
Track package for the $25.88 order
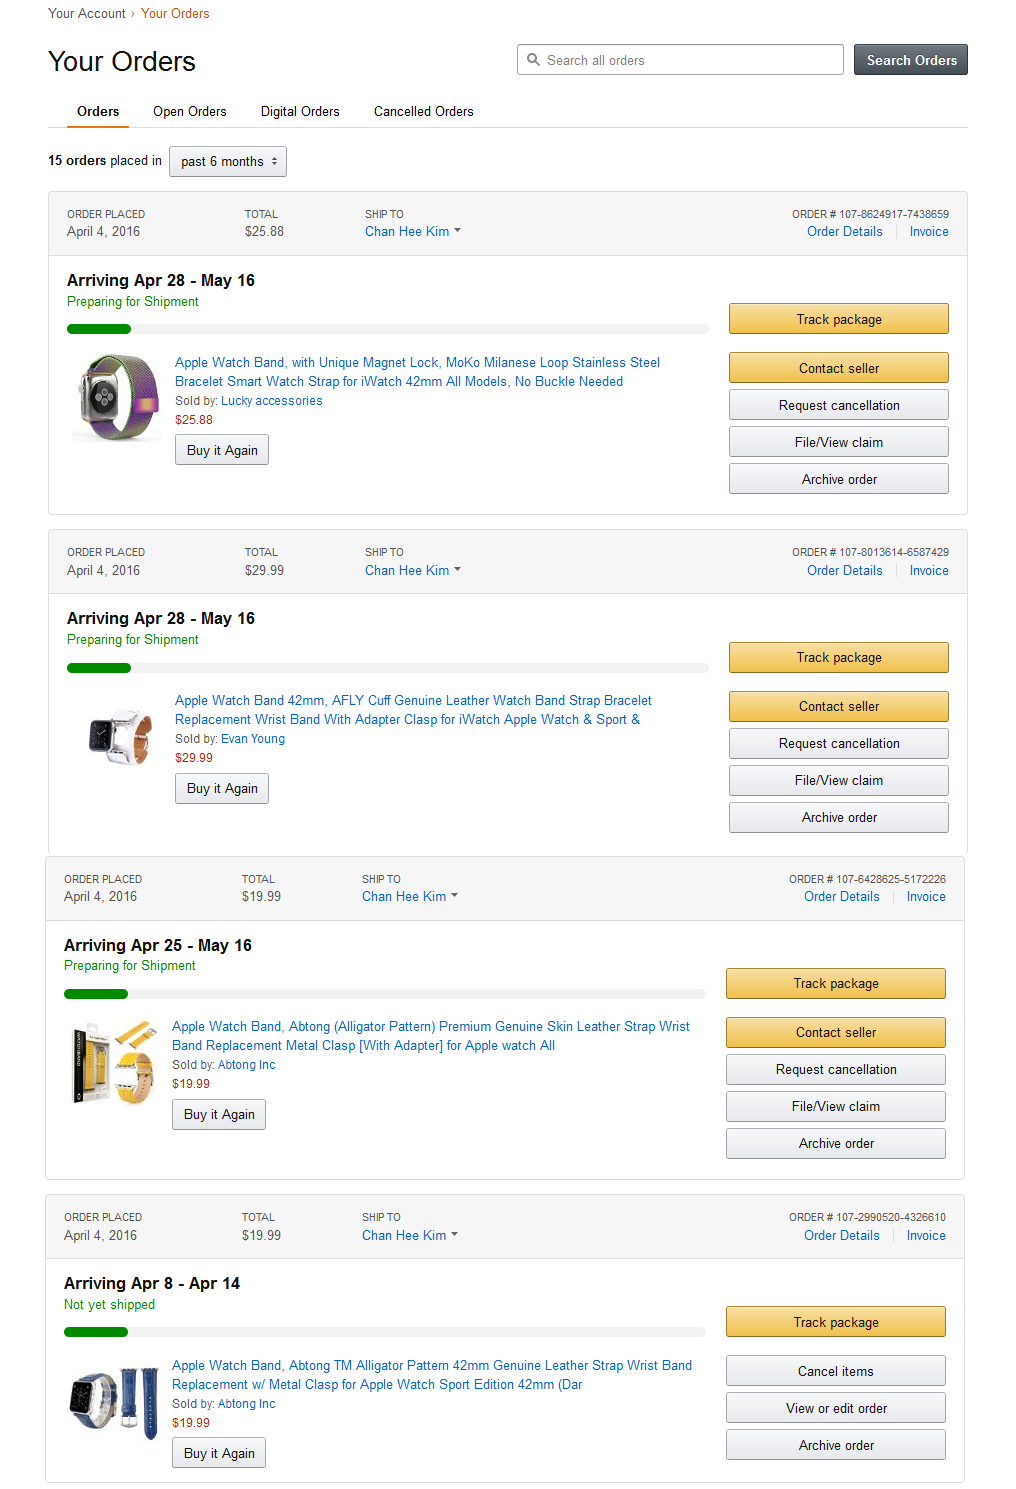click(838, 319)
